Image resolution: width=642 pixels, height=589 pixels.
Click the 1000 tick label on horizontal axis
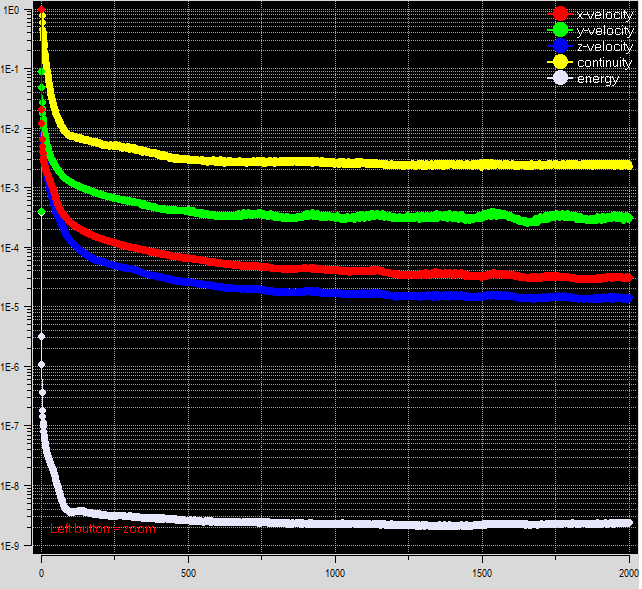tap(335, 573)
